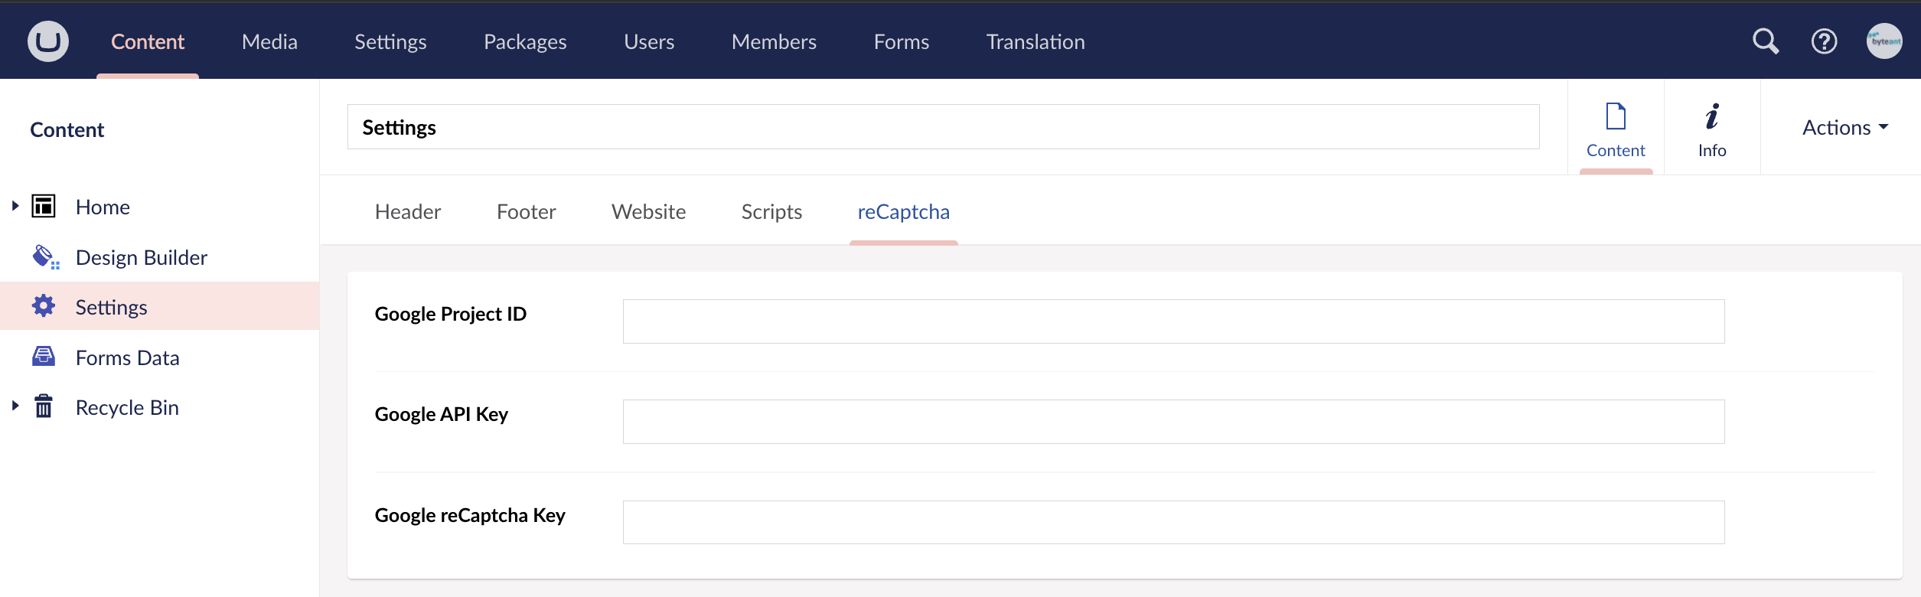Expand the Home tree node arrow
Screen dimensions: 1921x597
(x=15, y=206)
